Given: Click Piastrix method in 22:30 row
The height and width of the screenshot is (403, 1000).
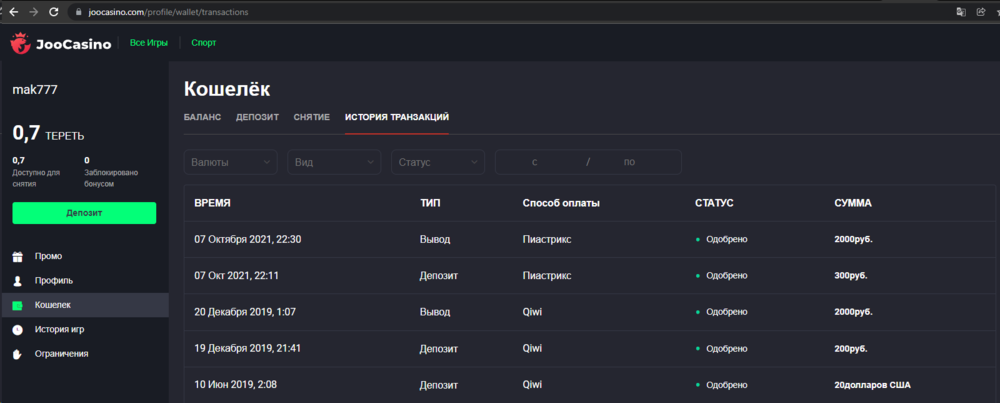Looking at the screenshot, I should pos(547,240).
